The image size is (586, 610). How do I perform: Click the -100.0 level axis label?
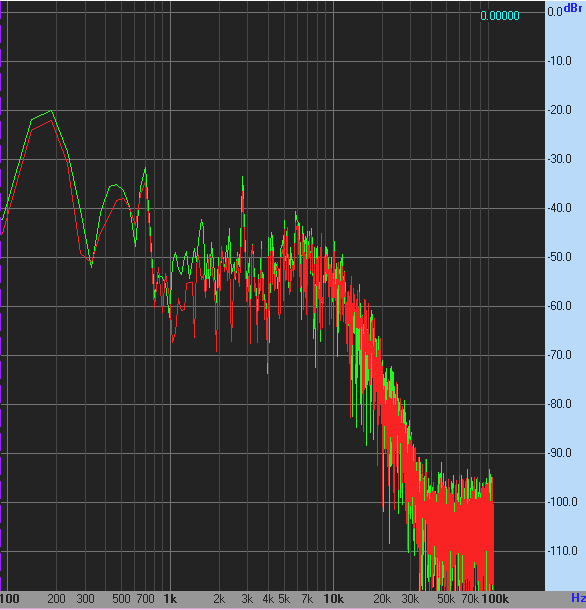tap(562, 502)
